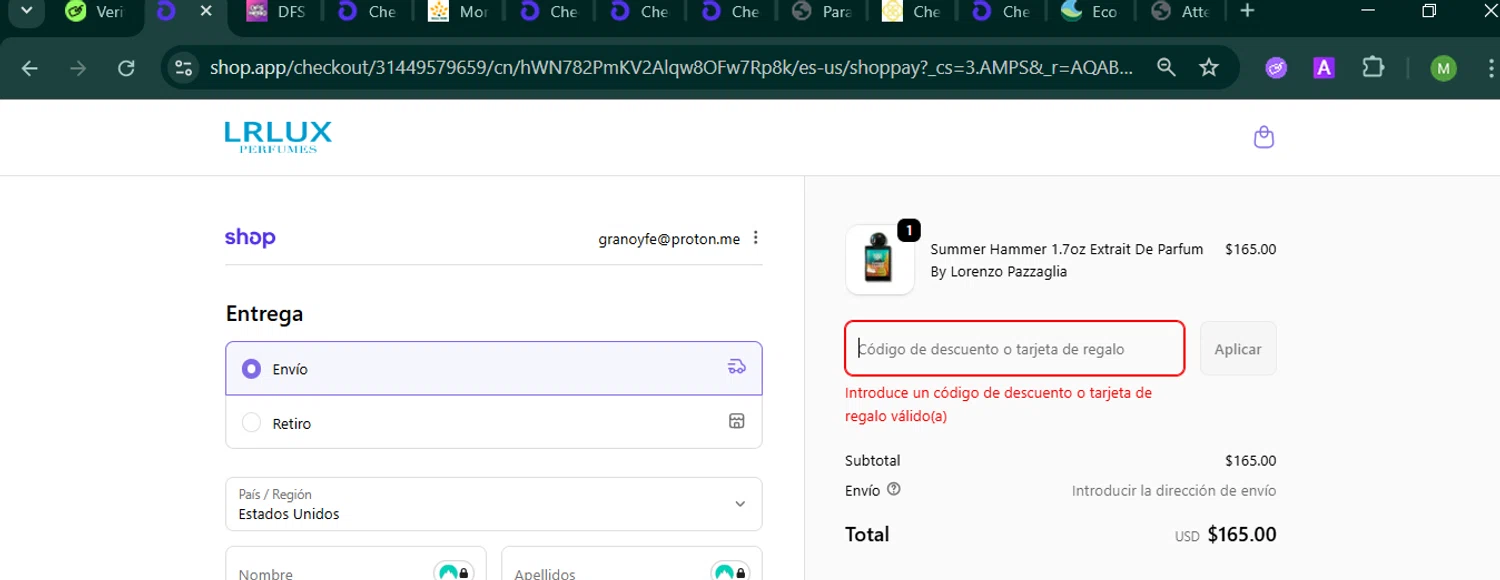Open the Extensions puzzle-piece menu
1500x580 pixels.
1373,68
